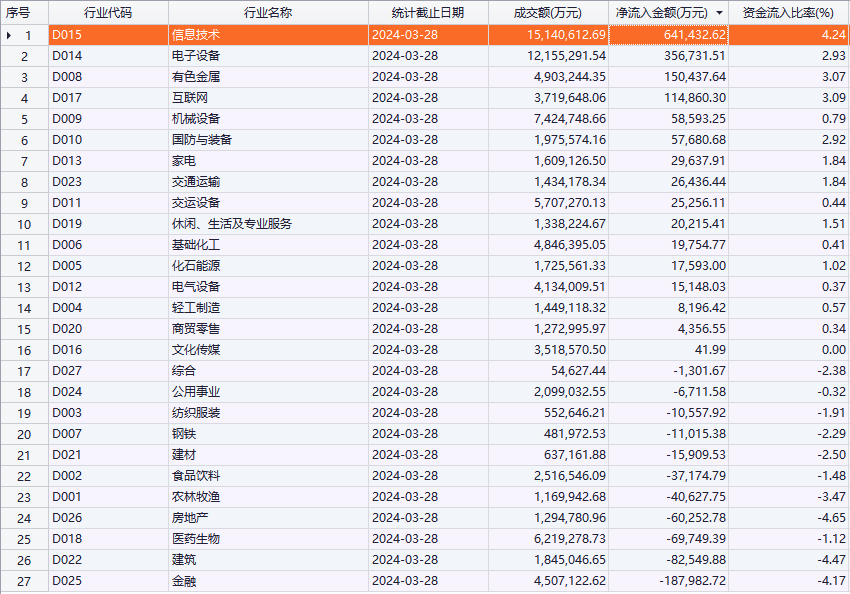Sort by 资金流入比率(%) column header
The width and height of the screenshot is (850, 594).
[x=788, y=13]
